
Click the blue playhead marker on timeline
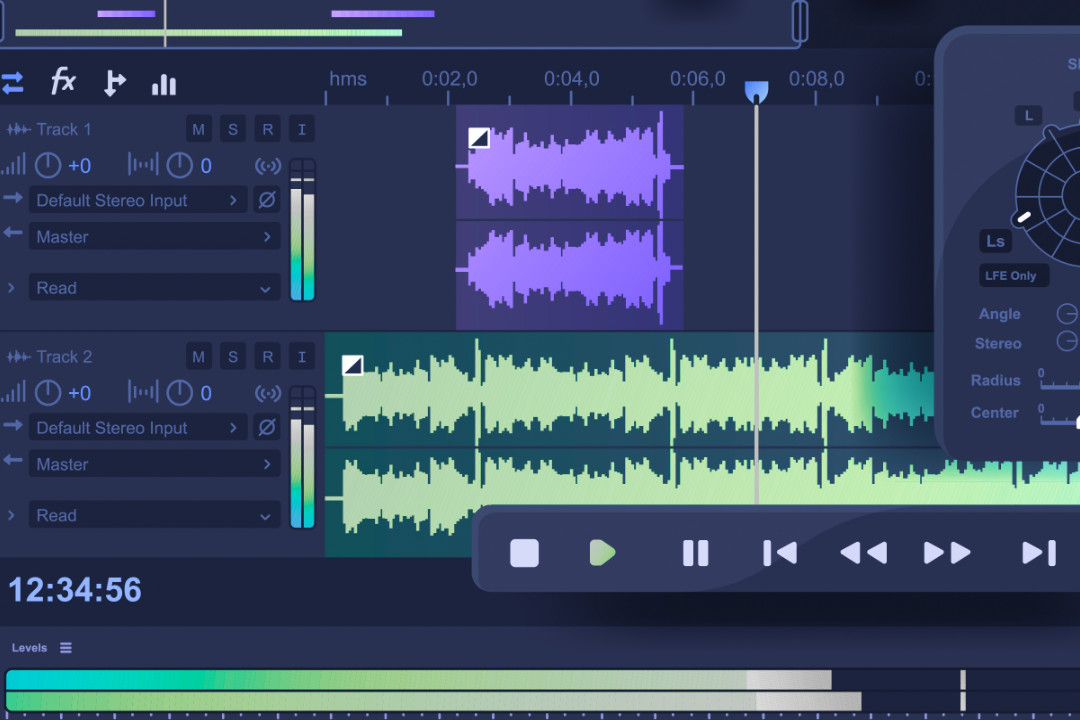click(757, 92)
